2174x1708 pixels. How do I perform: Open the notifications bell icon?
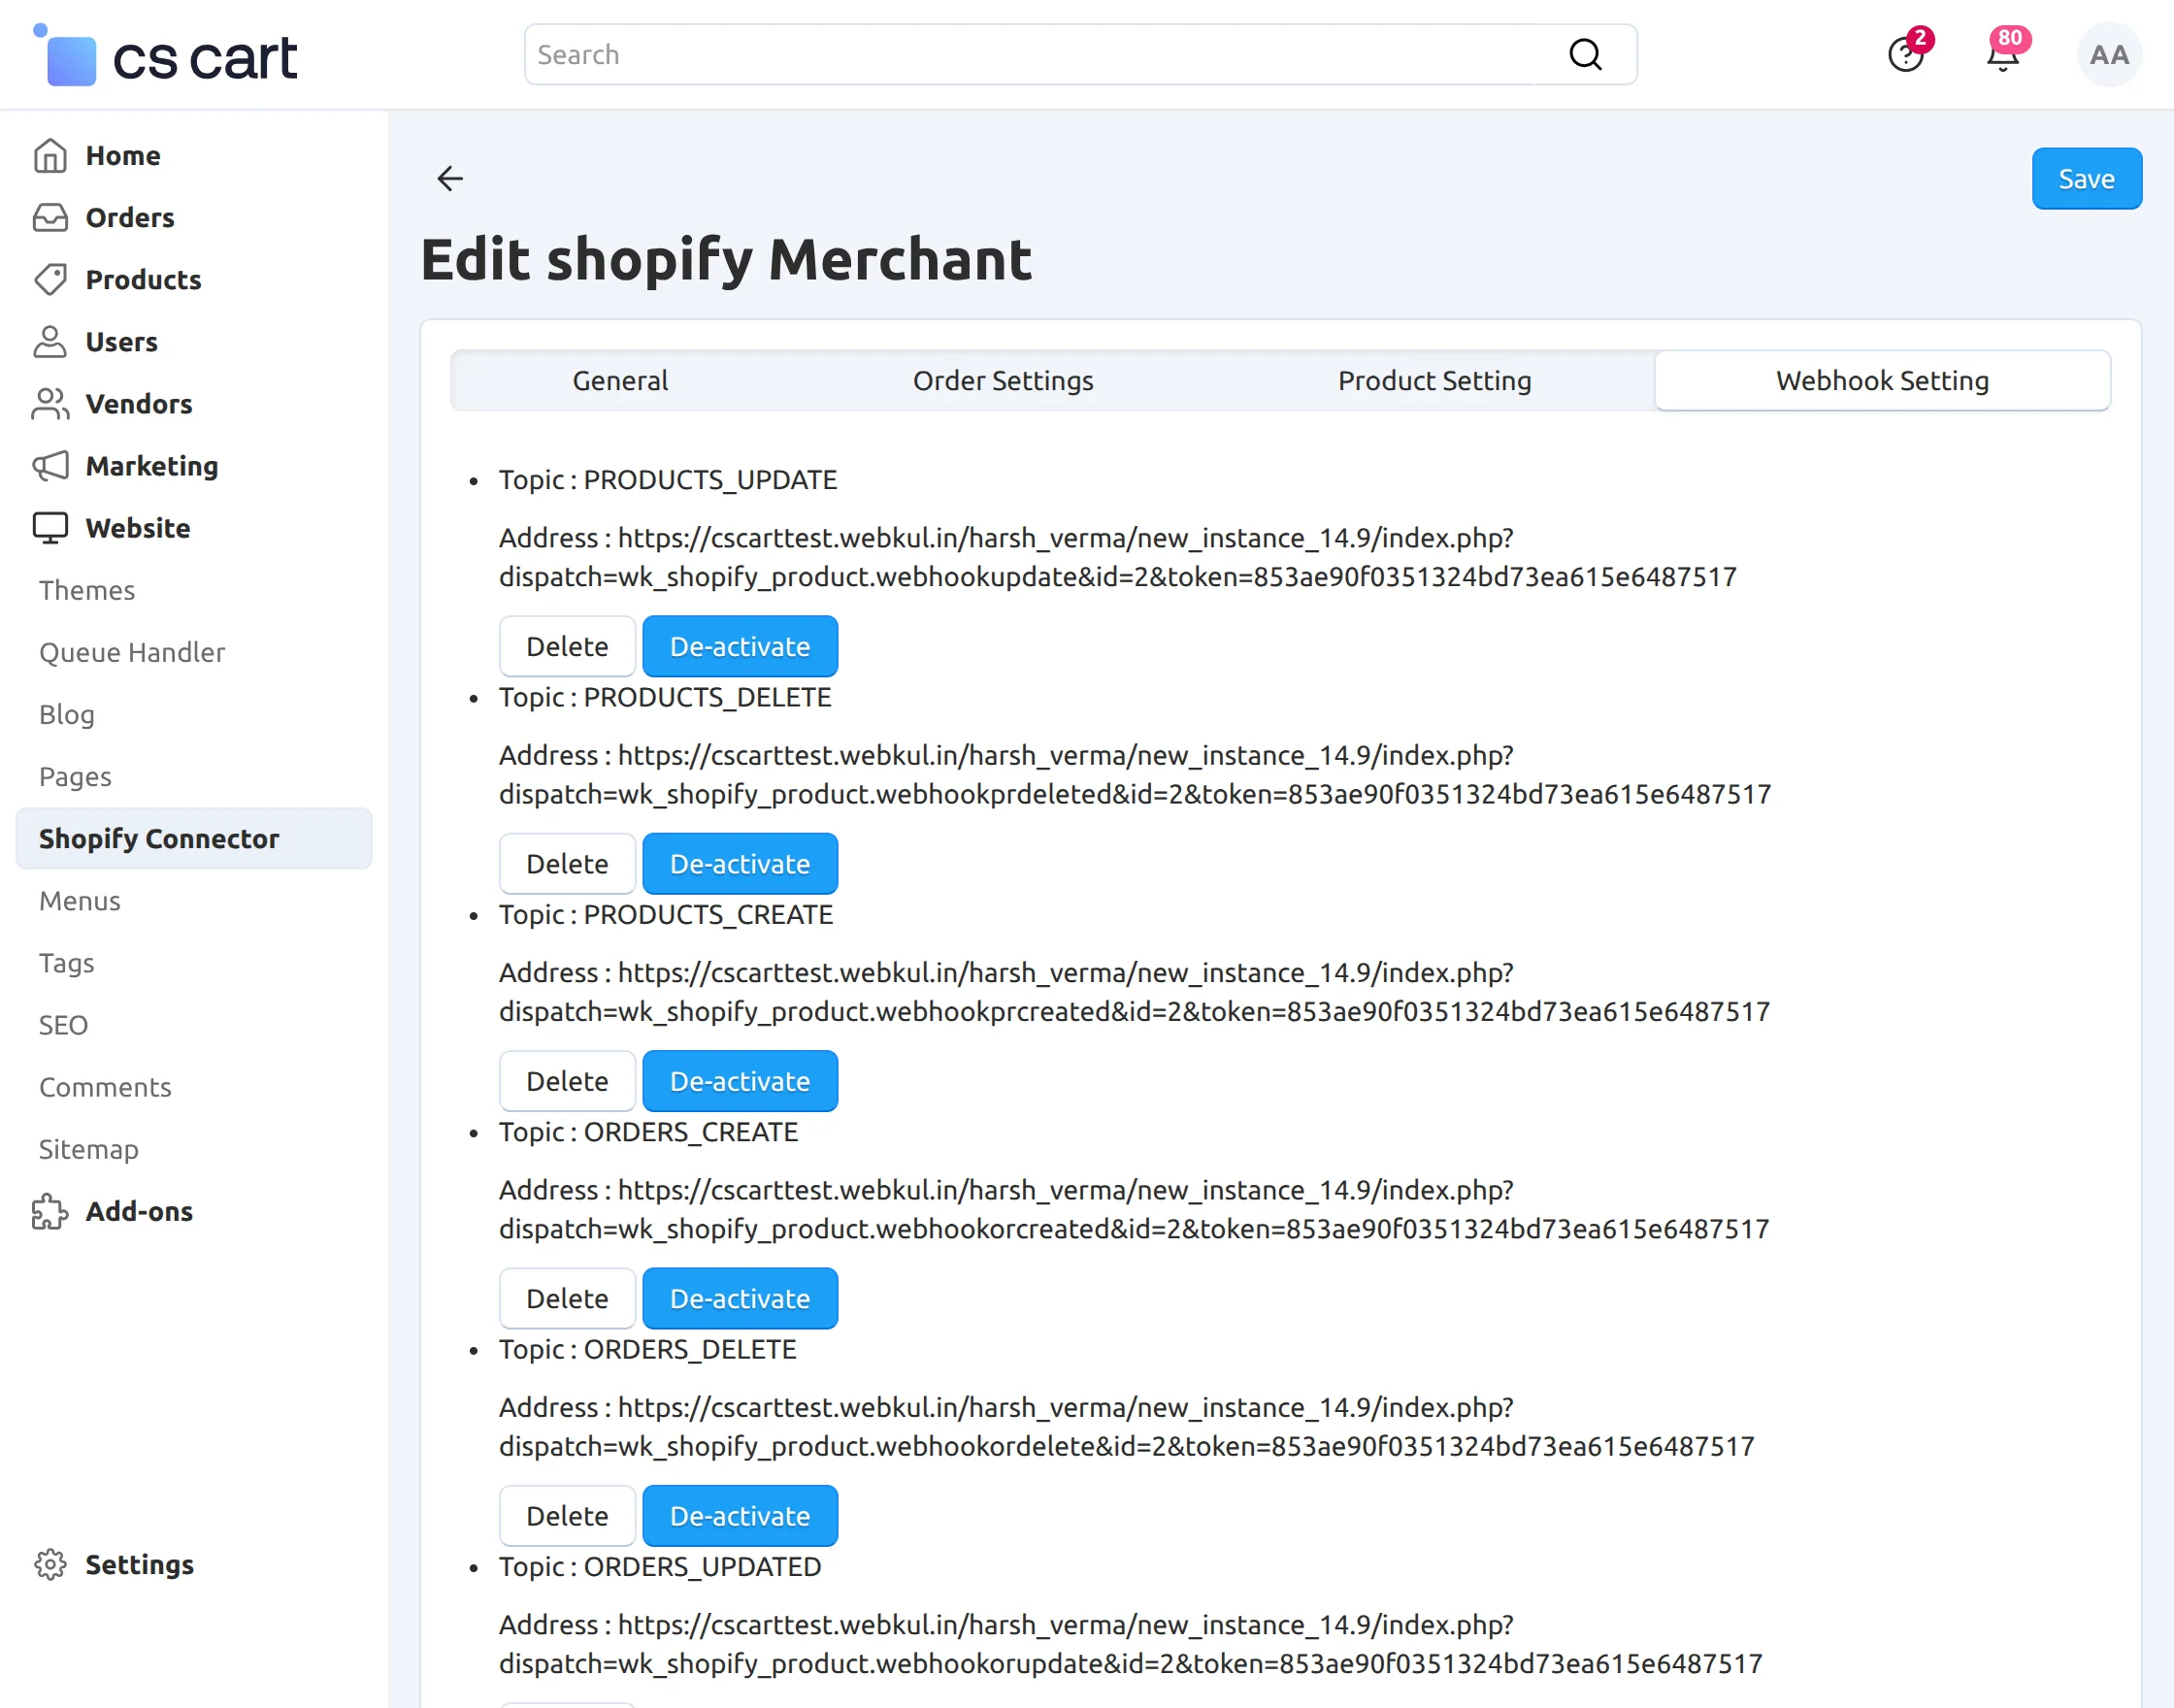2002,55
